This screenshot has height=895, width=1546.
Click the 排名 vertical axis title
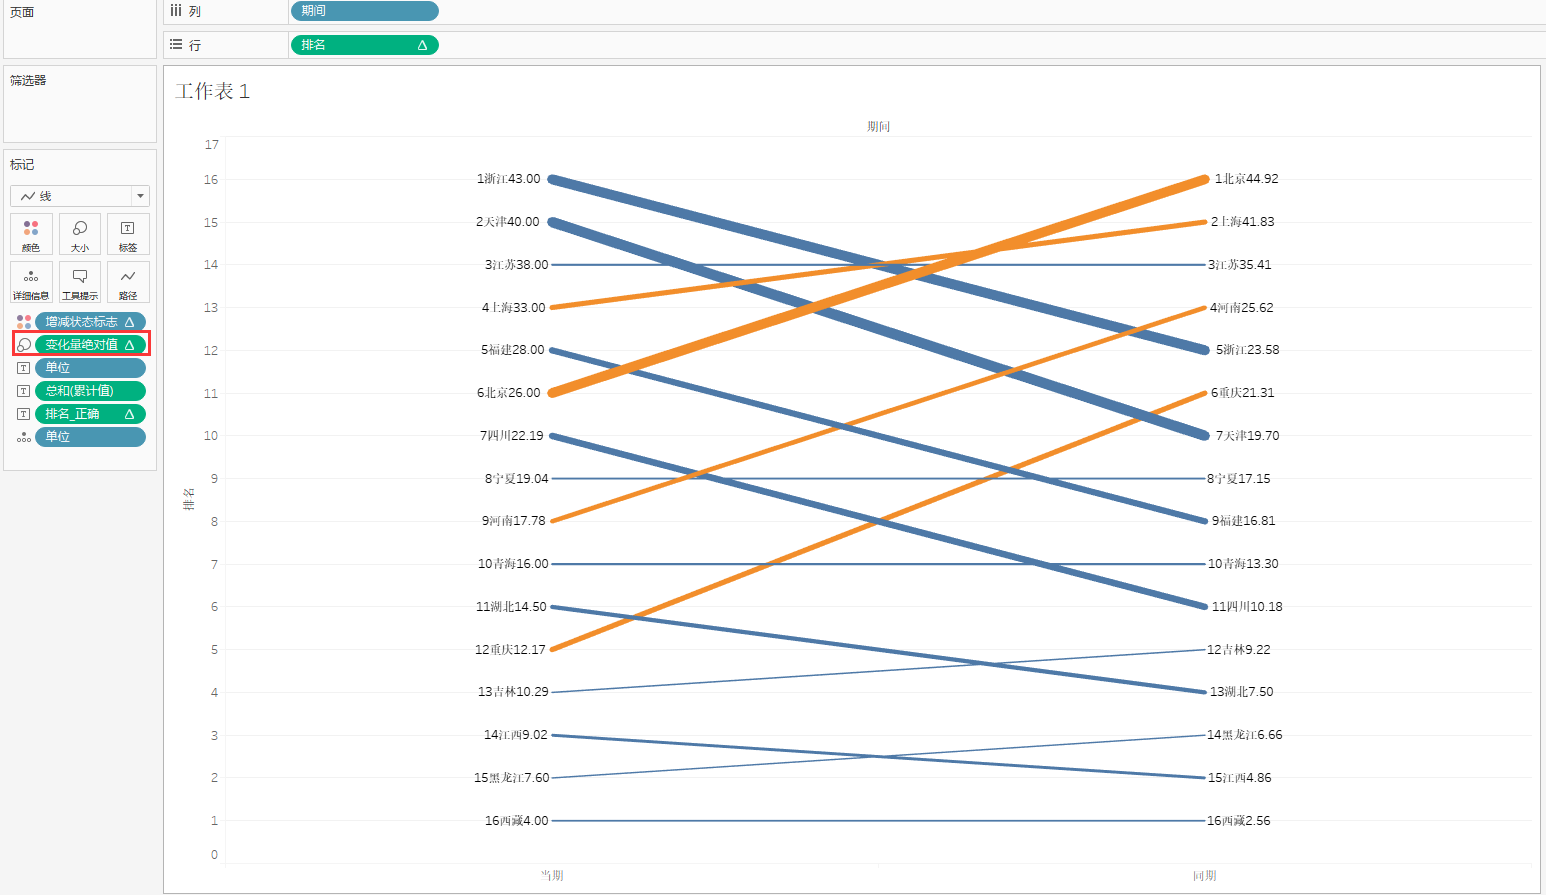(x=189, y=499)
